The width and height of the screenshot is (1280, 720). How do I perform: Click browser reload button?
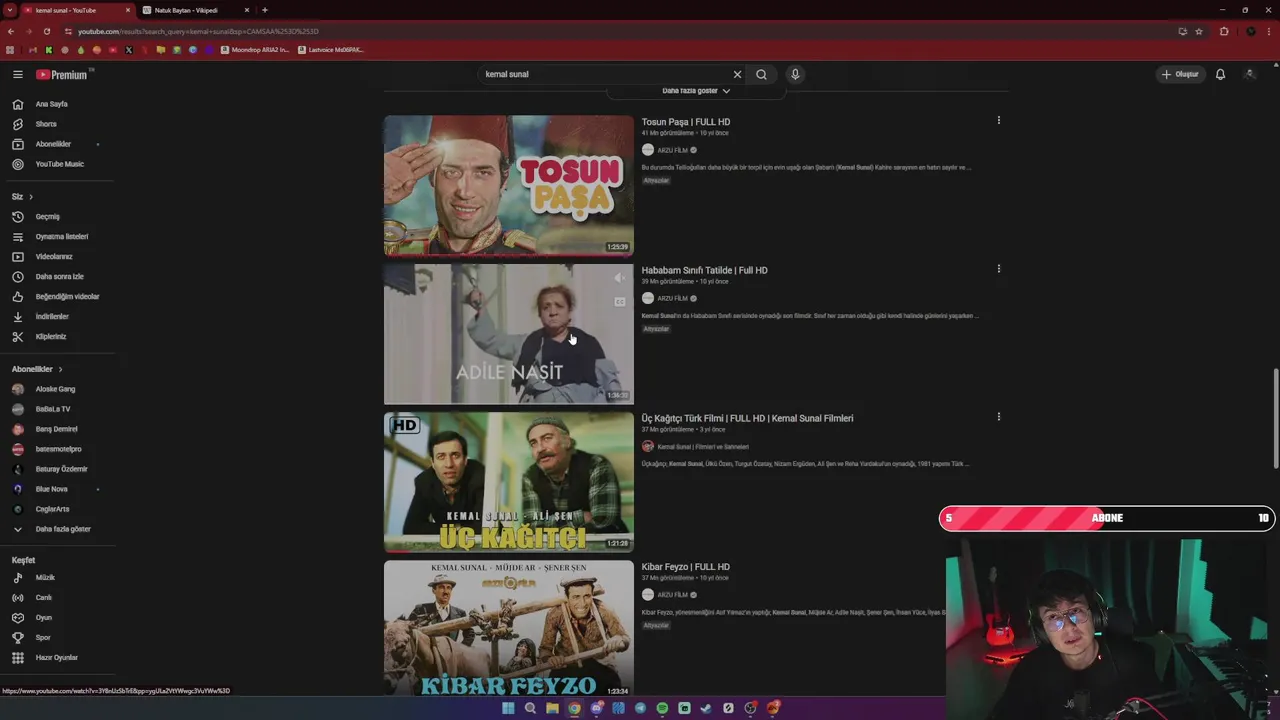coord(46,31)
